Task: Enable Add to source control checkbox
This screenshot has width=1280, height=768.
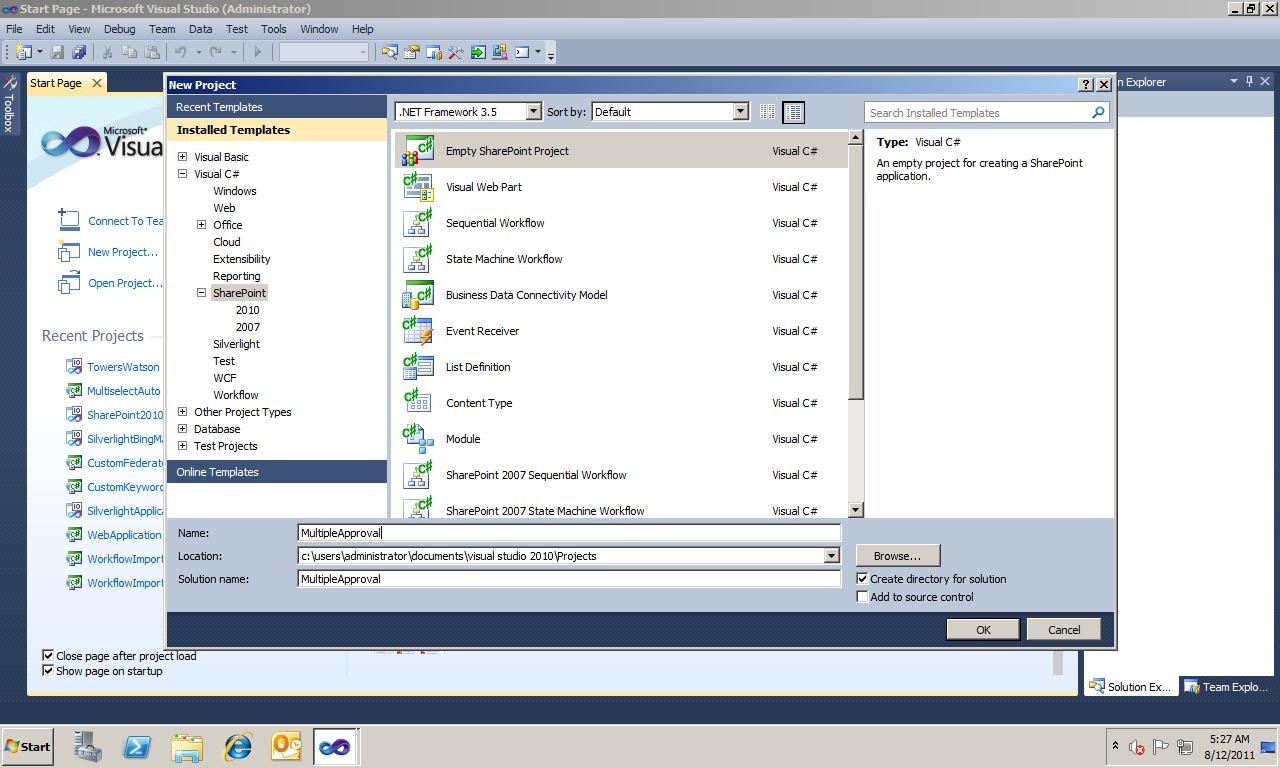Action: 862,597
